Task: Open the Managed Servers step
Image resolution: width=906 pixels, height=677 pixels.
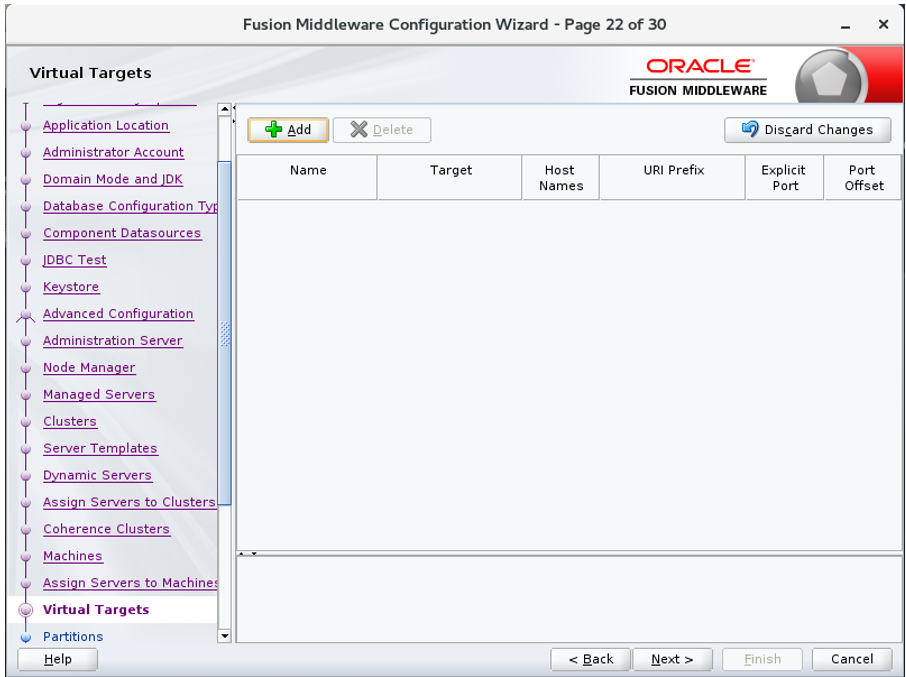Action: (99, 395)
